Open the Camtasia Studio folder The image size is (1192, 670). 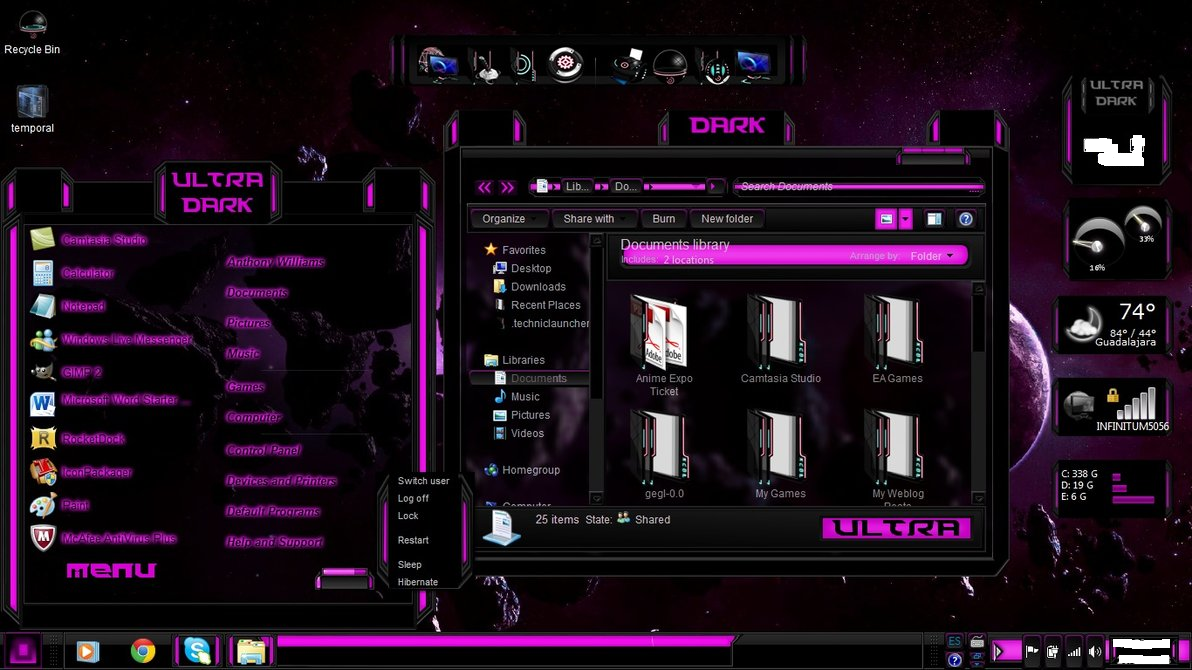781,340
